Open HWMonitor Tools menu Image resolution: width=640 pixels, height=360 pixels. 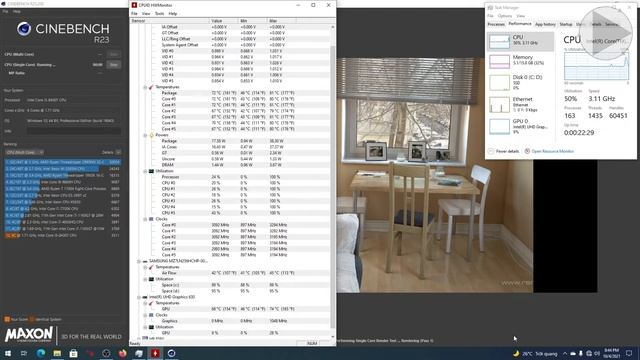click(160, 13)
